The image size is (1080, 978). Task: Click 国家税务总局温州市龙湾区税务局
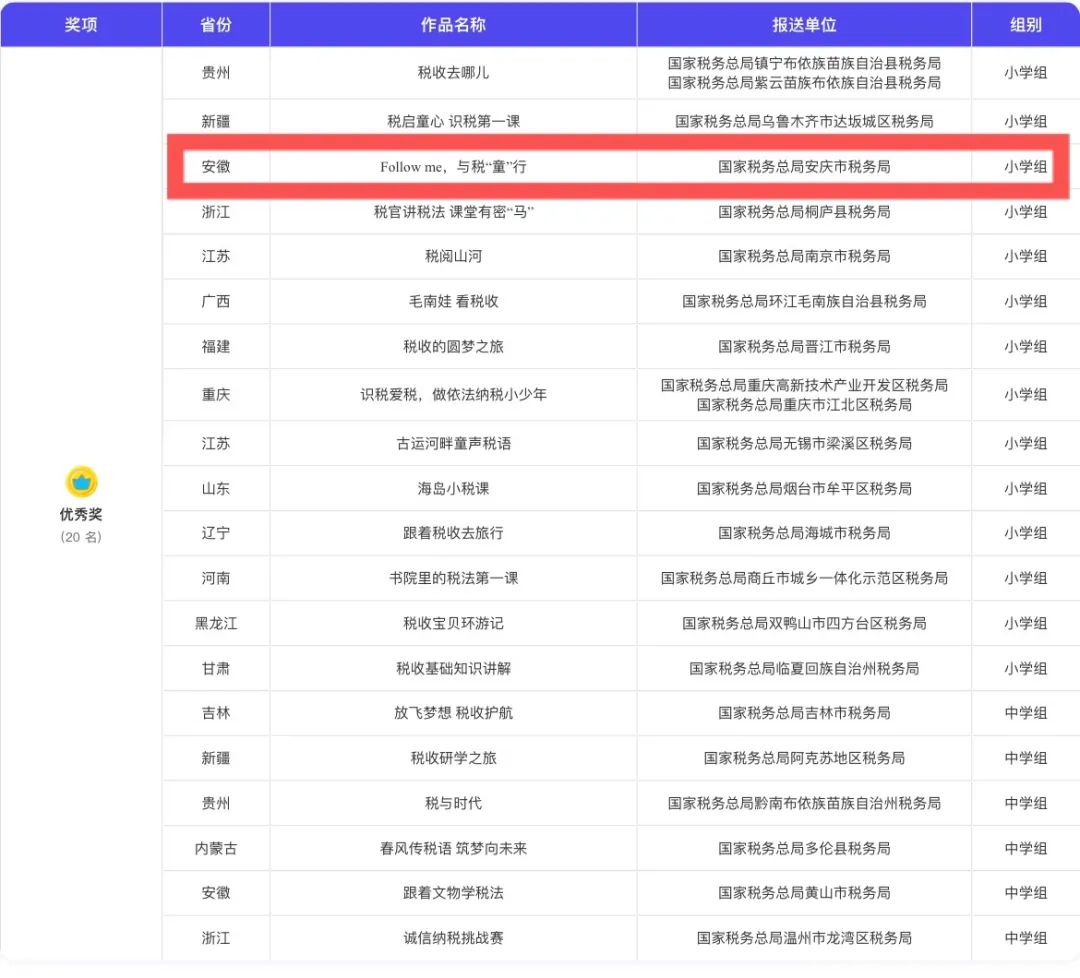(x=804, y=938)
